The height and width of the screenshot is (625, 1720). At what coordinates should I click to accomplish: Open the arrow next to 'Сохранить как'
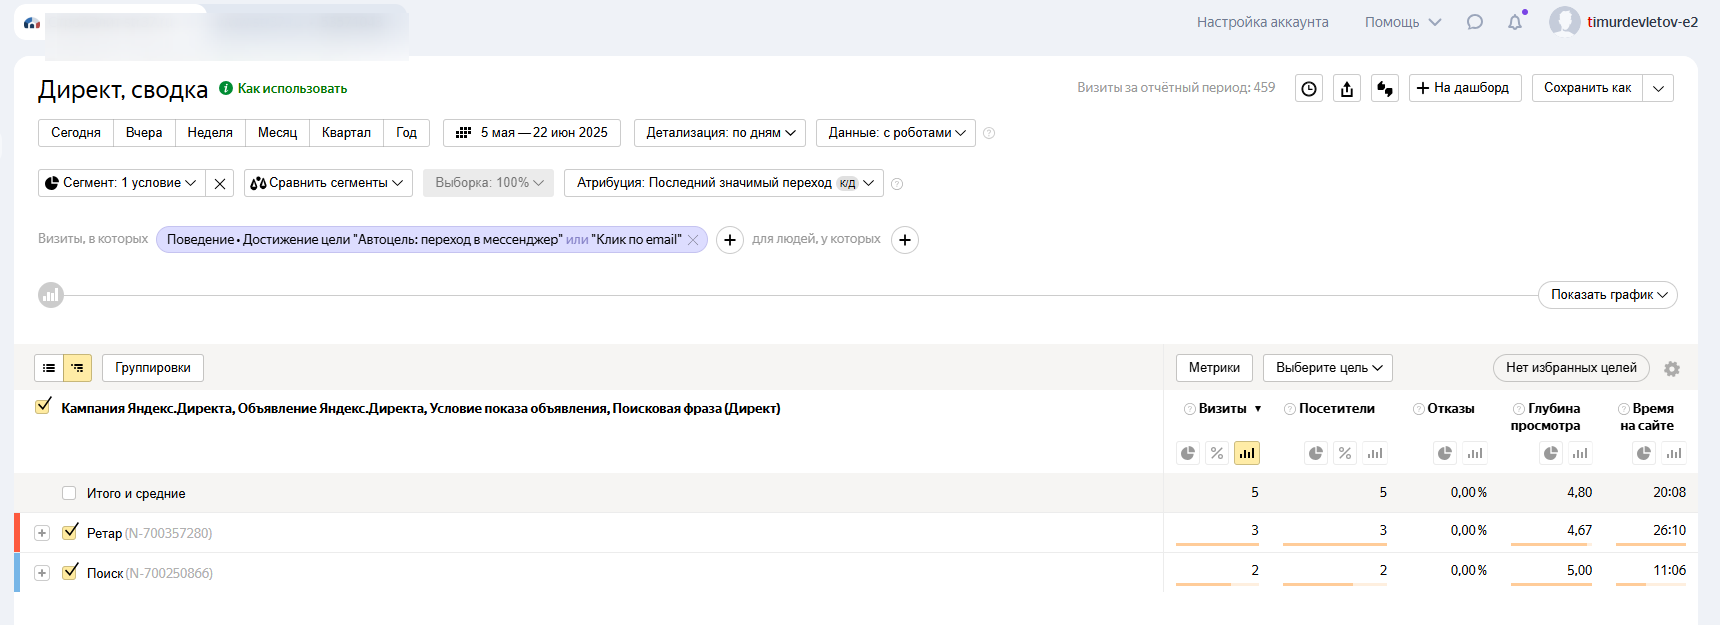(1658, 88)
